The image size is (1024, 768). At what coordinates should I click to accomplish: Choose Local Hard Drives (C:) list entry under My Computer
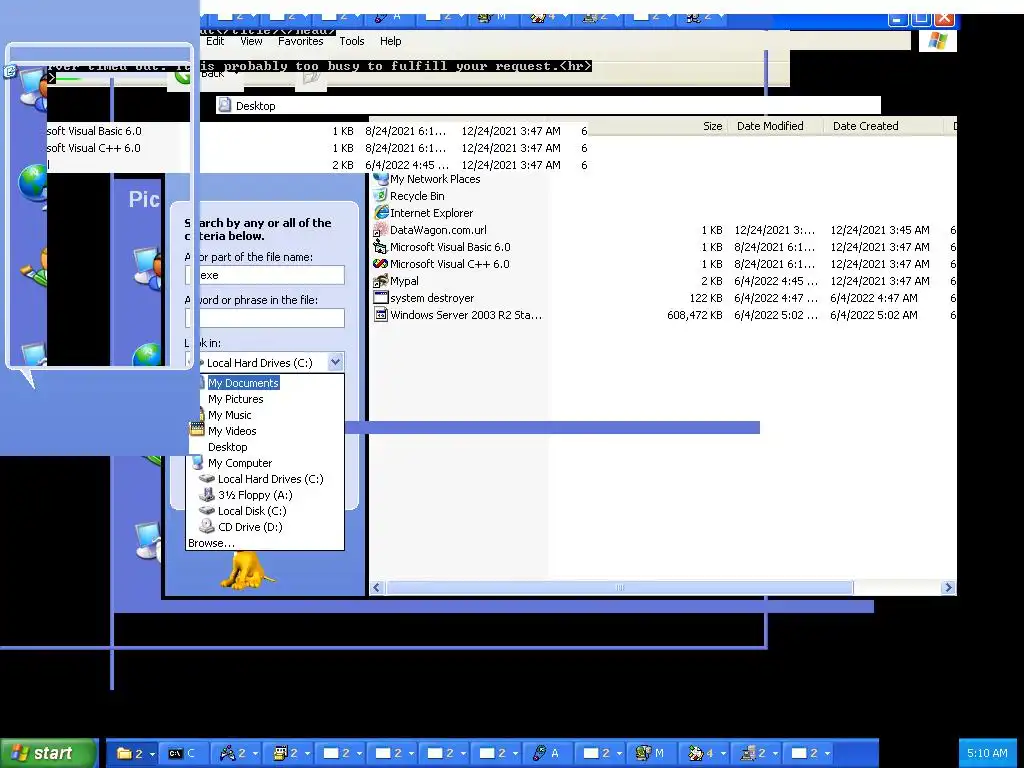coord(270,479)
